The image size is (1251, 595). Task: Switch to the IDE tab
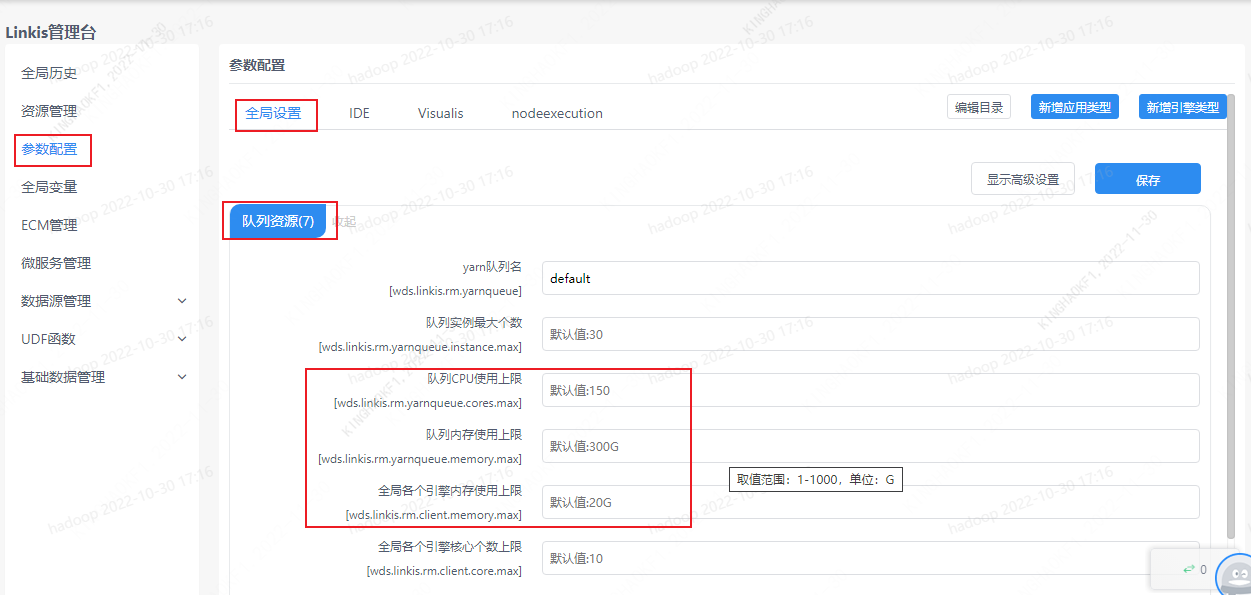click(359, 113)
